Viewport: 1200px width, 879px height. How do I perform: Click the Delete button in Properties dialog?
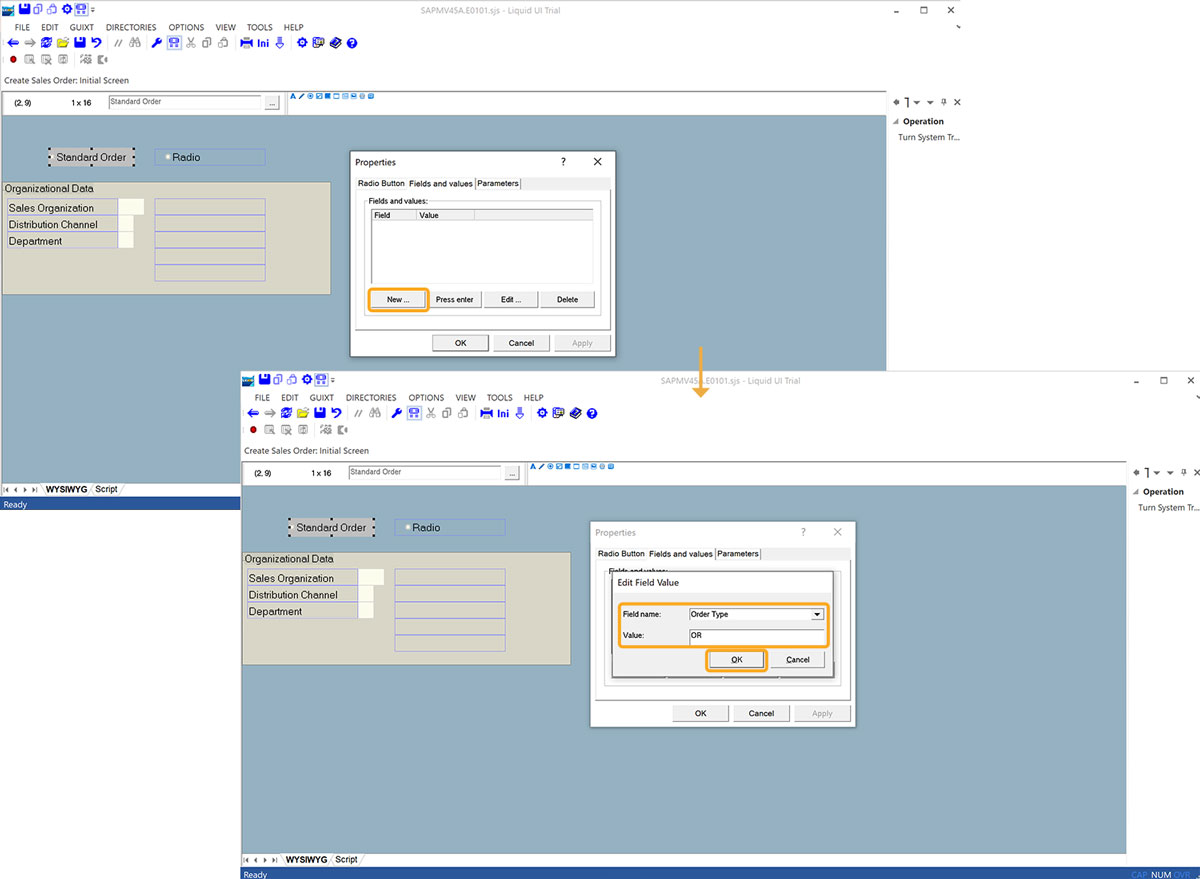coord(567,299)
